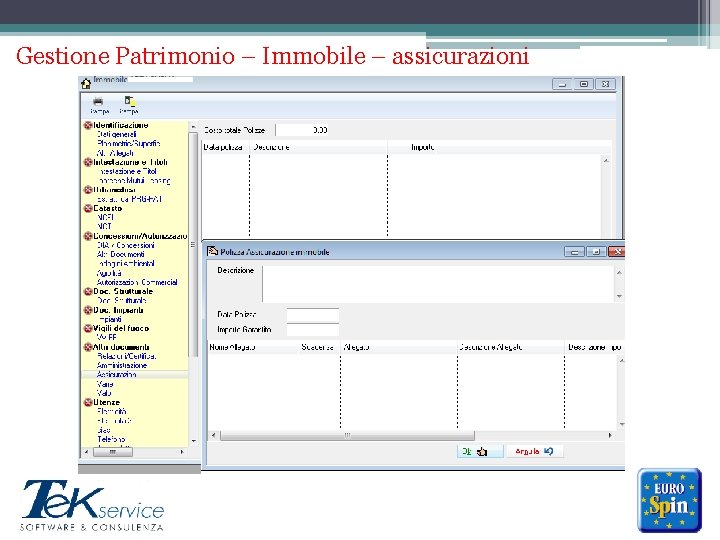Click tree panel horizontal scroll right arrow
This screenshot has width=720, height=540.
coord(182,452)
